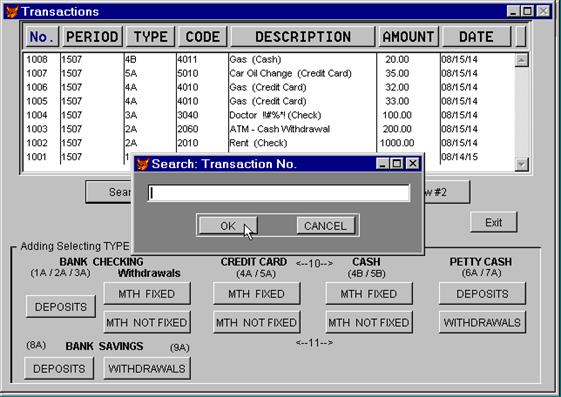
Task: Minimize the Search: Transaction No. dialog
Action: [x=382, y=164]
